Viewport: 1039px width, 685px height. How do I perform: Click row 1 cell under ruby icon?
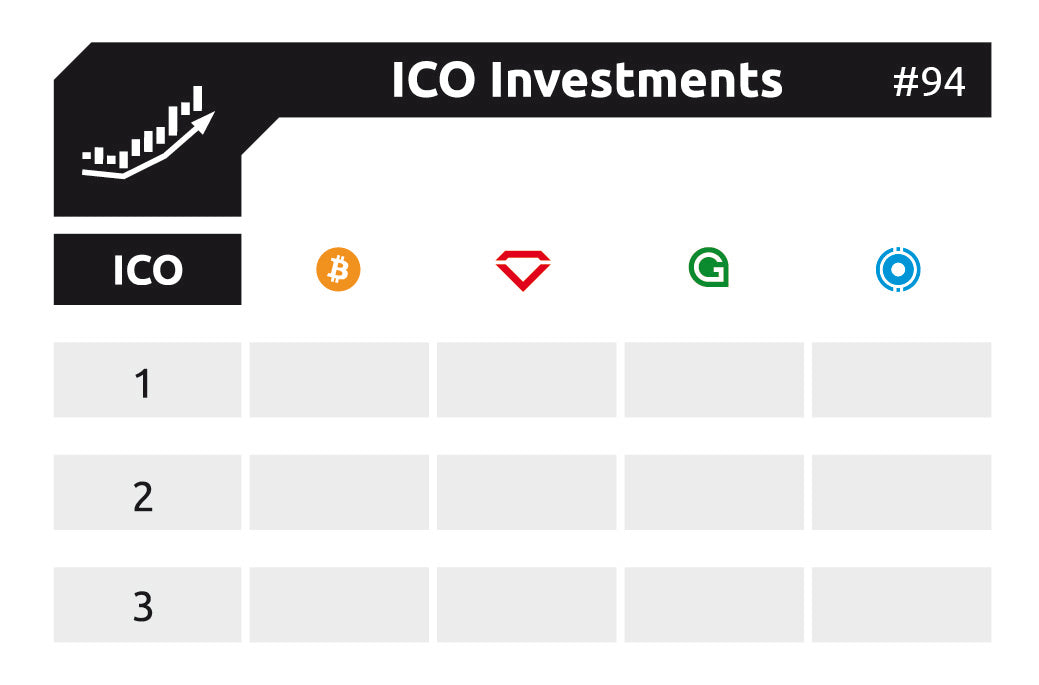(526, 380)
